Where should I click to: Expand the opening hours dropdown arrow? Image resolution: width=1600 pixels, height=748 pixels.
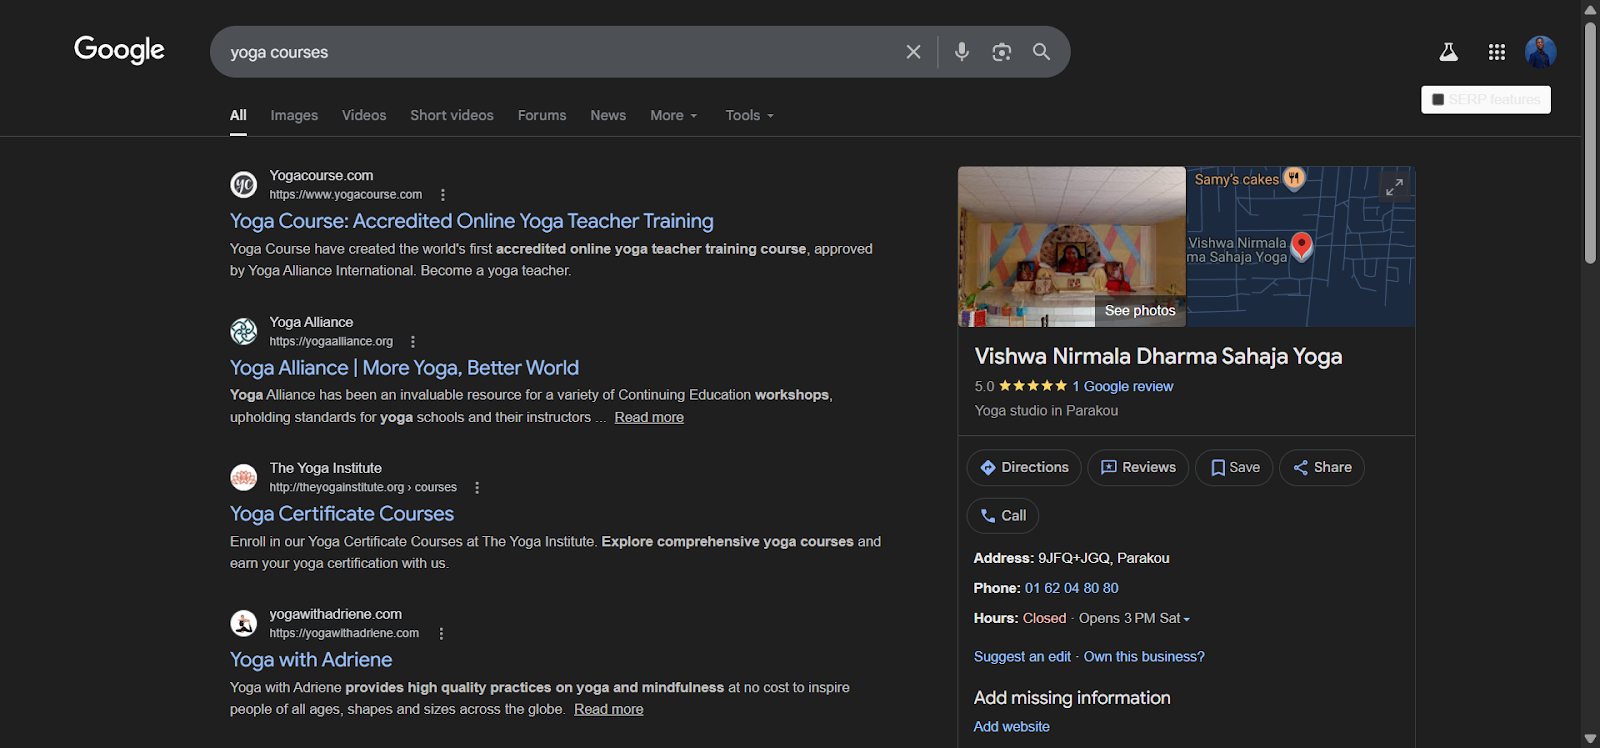pos(1187,619)
